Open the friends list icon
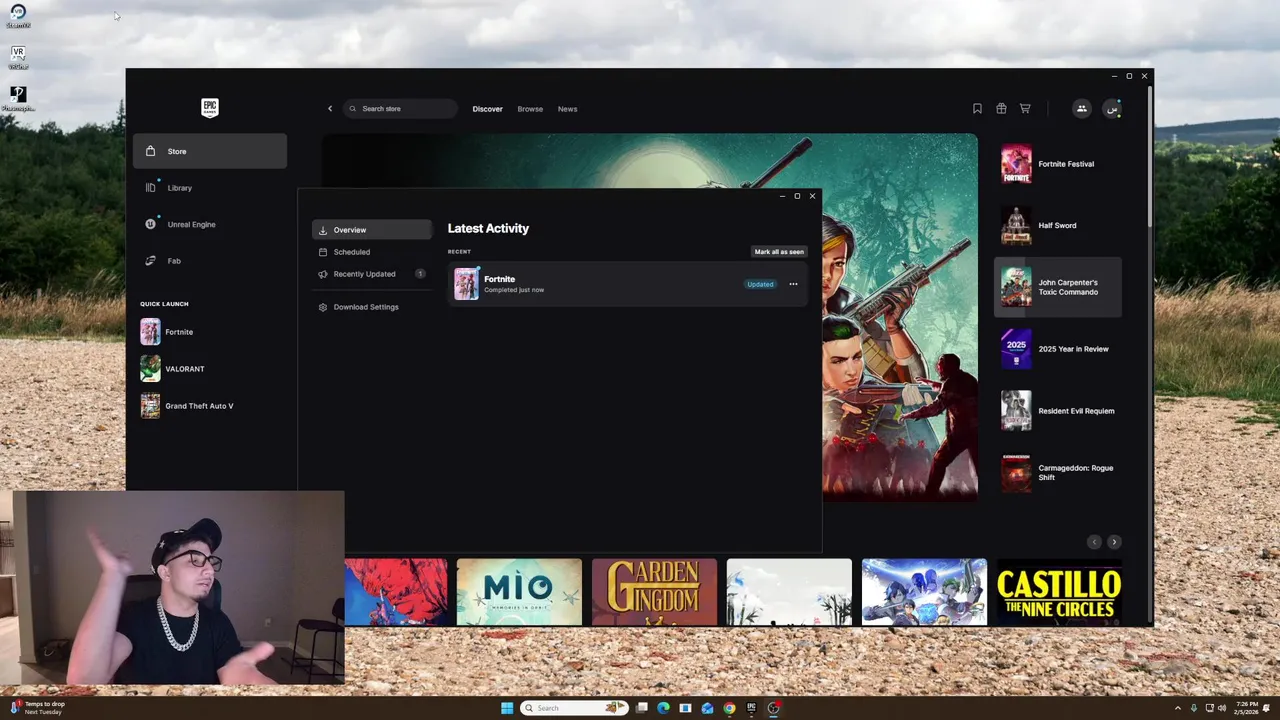This screenshot has height=720, width=1280. point(1081,109)
